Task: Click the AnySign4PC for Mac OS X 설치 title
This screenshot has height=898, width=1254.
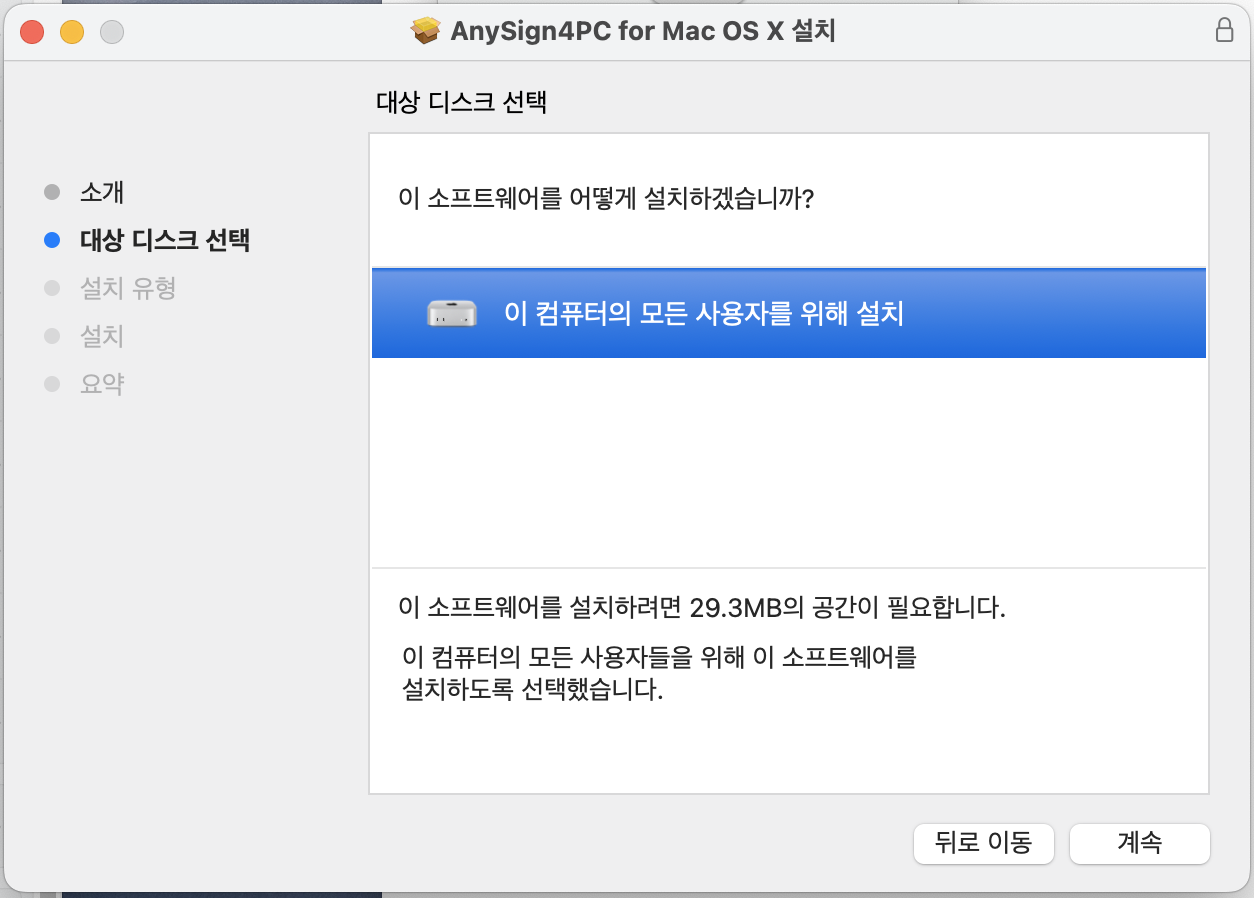Action: (643, 31)
